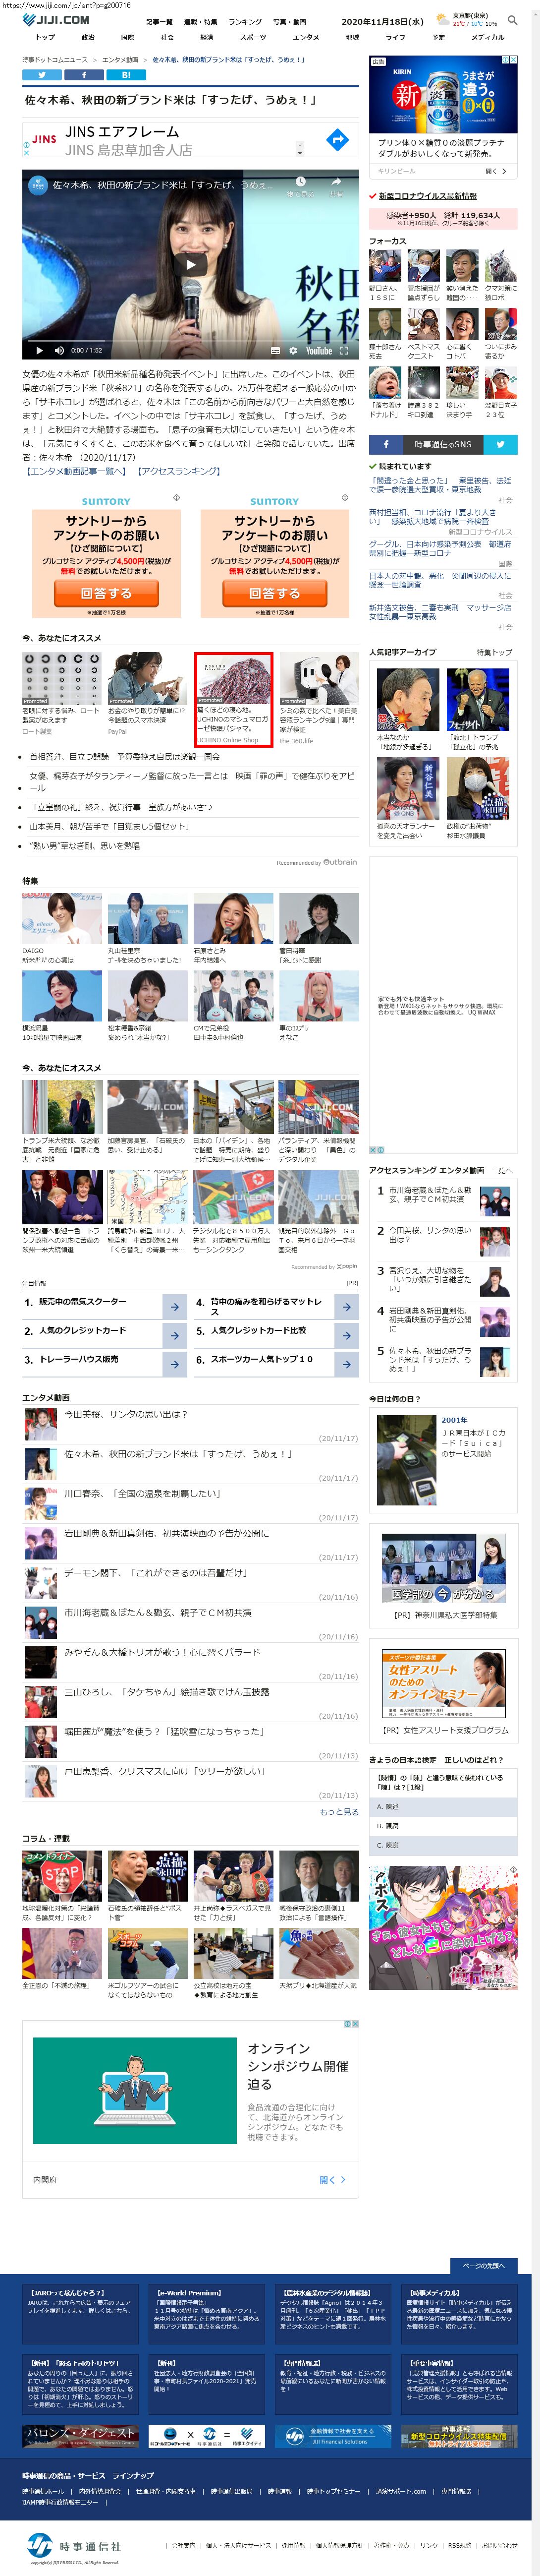Viewport: 540px width, 2576px height.
Task: Open the search magnifier icon in header
Action: point(513,20)
